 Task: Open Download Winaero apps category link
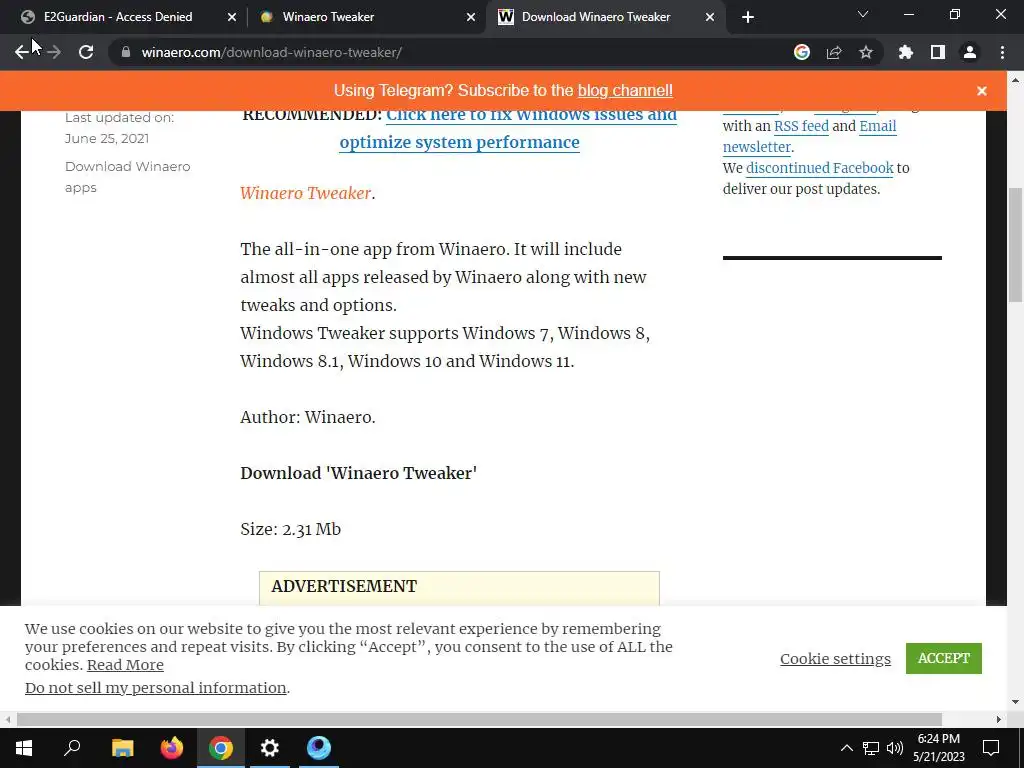tap(127, 177)
